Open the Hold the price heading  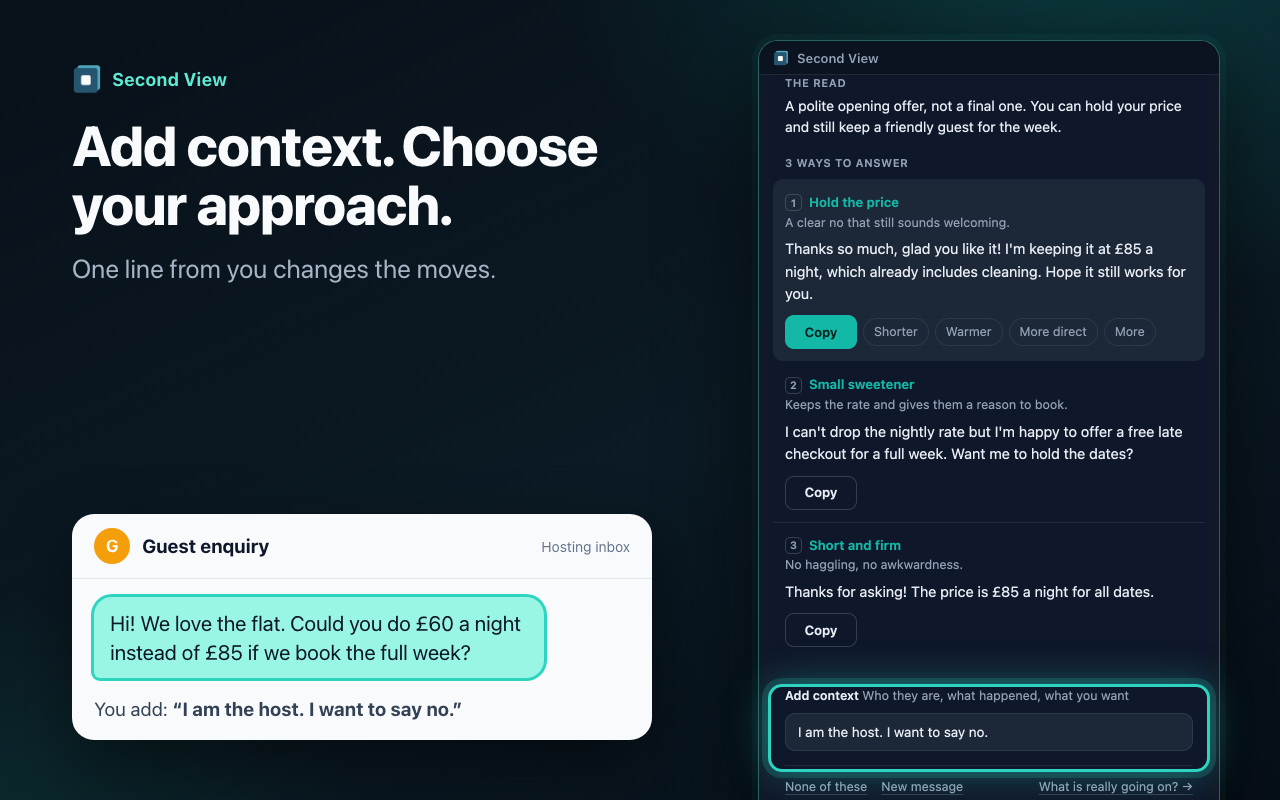click(854, 203)
